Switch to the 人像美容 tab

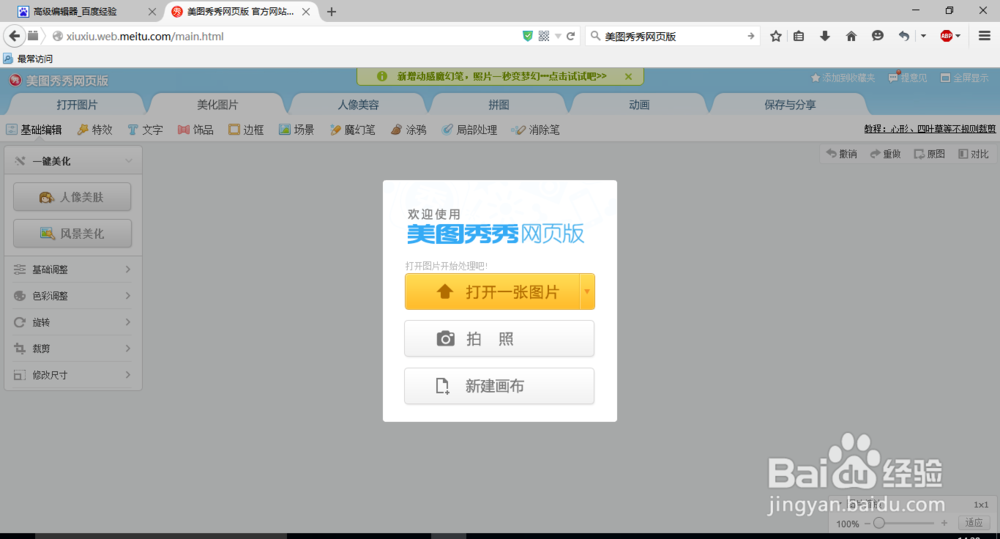[x=358, y=104]
